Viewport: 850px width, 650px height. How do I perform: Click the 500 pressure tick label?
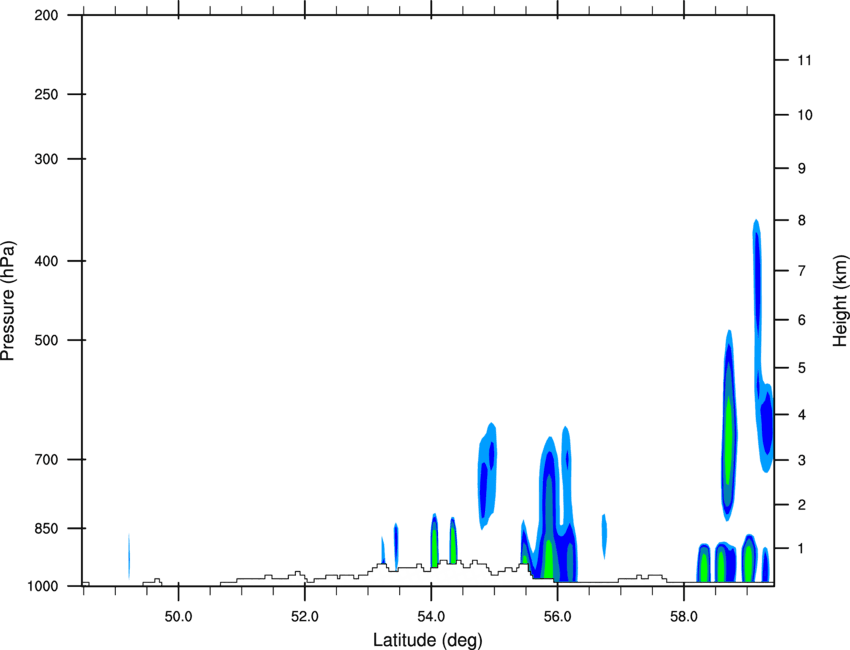[46, 340]
